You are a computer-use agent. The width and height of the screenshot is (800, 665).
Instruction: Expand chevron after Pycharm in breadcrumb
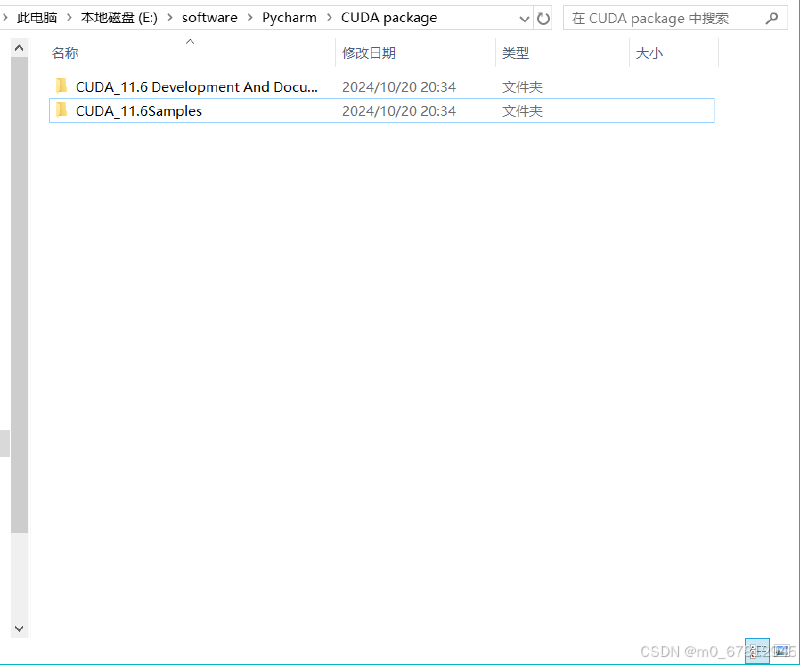[x=329, y=18]
